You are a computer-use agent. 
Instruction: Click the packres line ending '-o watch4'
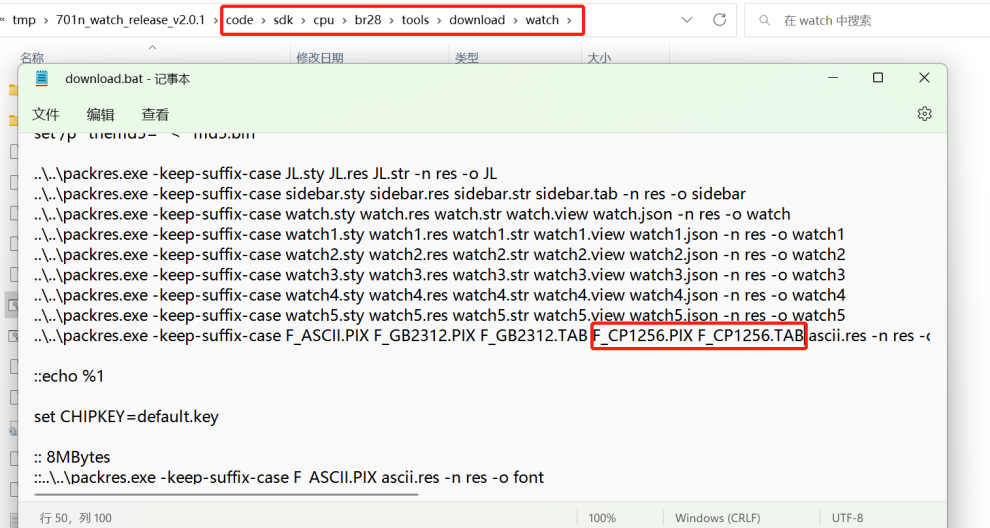coord(439,295)
